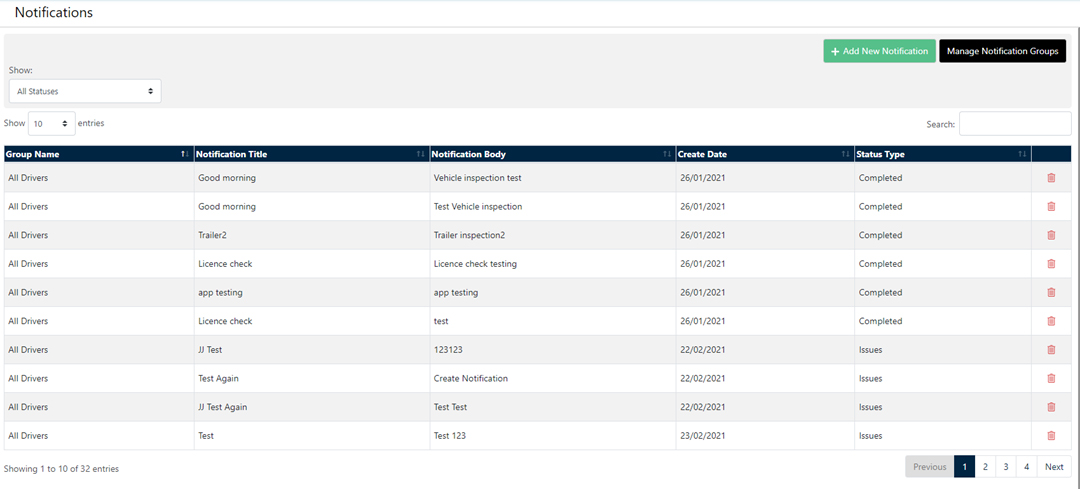Remove the 'JJ Test Again' notification

pyautogui.click(x=1051, y=407)
